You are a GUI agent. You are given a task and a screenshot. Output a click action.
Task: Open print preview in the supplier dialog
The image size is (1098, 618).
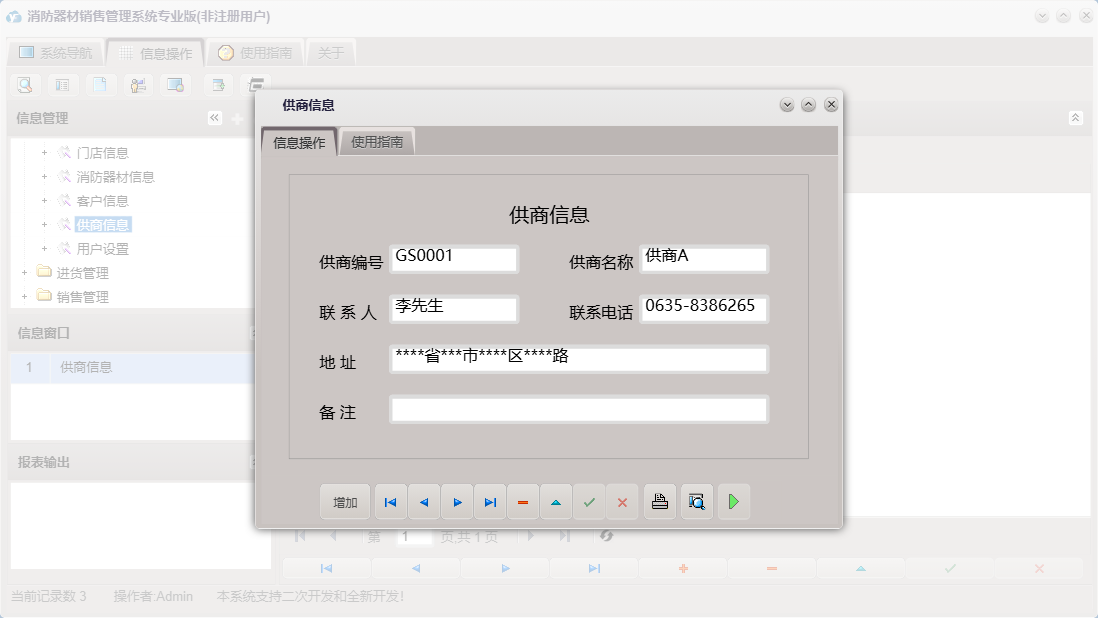click(696, 501)
